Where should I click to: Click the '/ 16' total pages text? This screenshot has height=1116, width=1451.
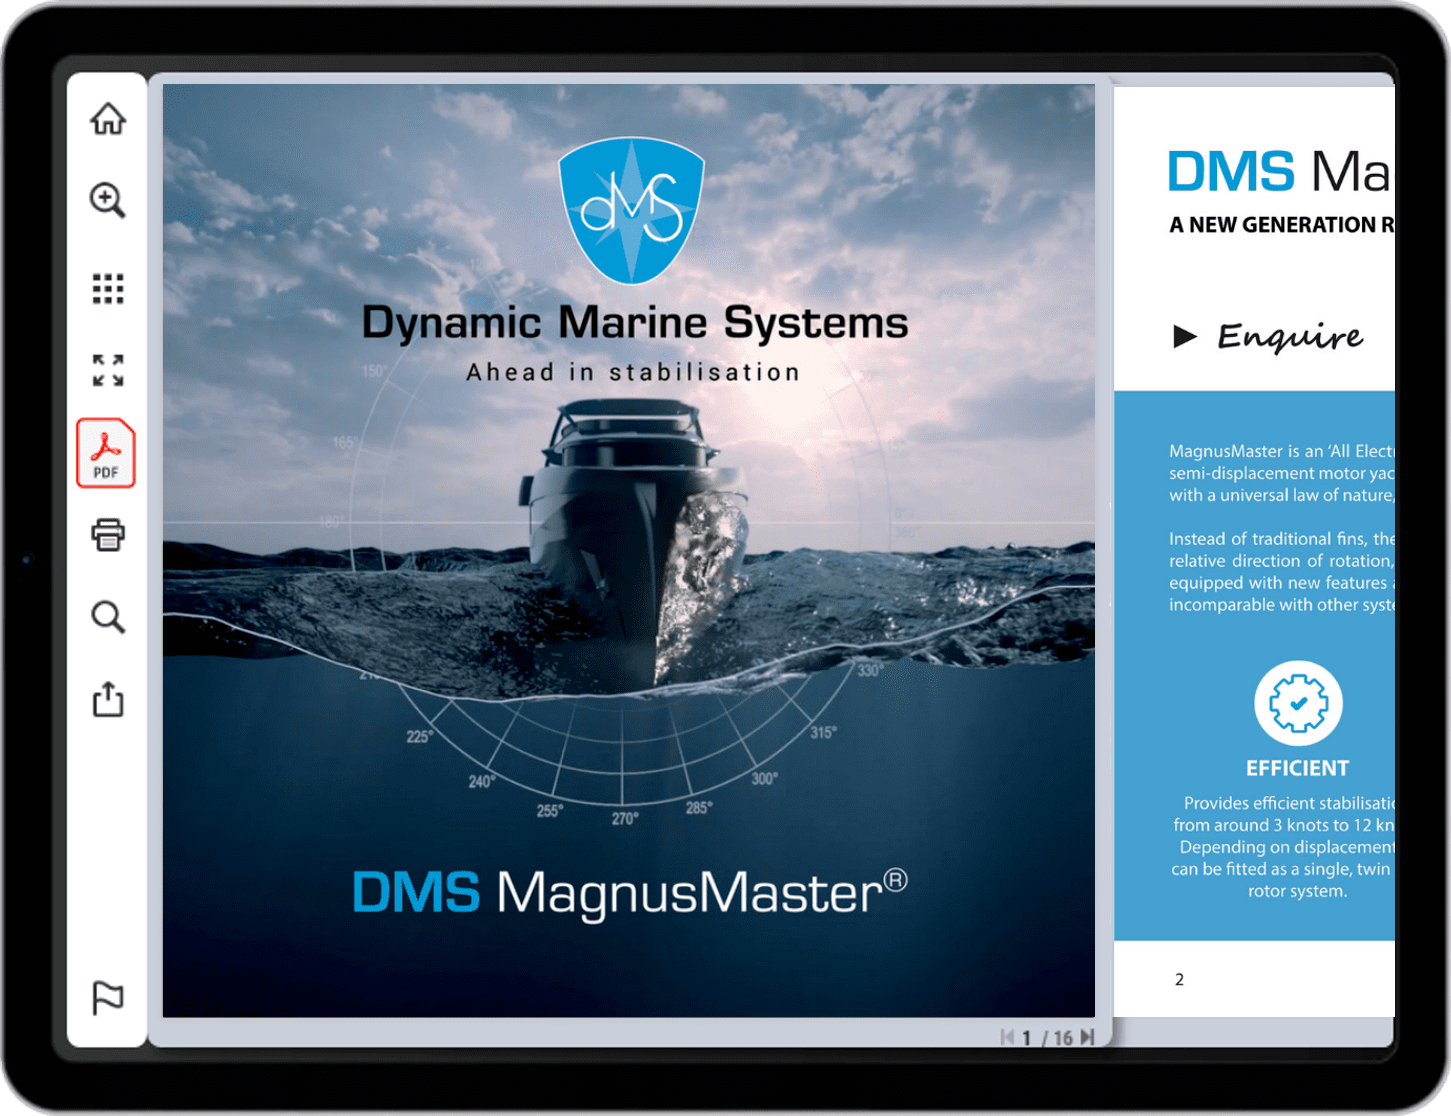[x=1058, y=1039]
